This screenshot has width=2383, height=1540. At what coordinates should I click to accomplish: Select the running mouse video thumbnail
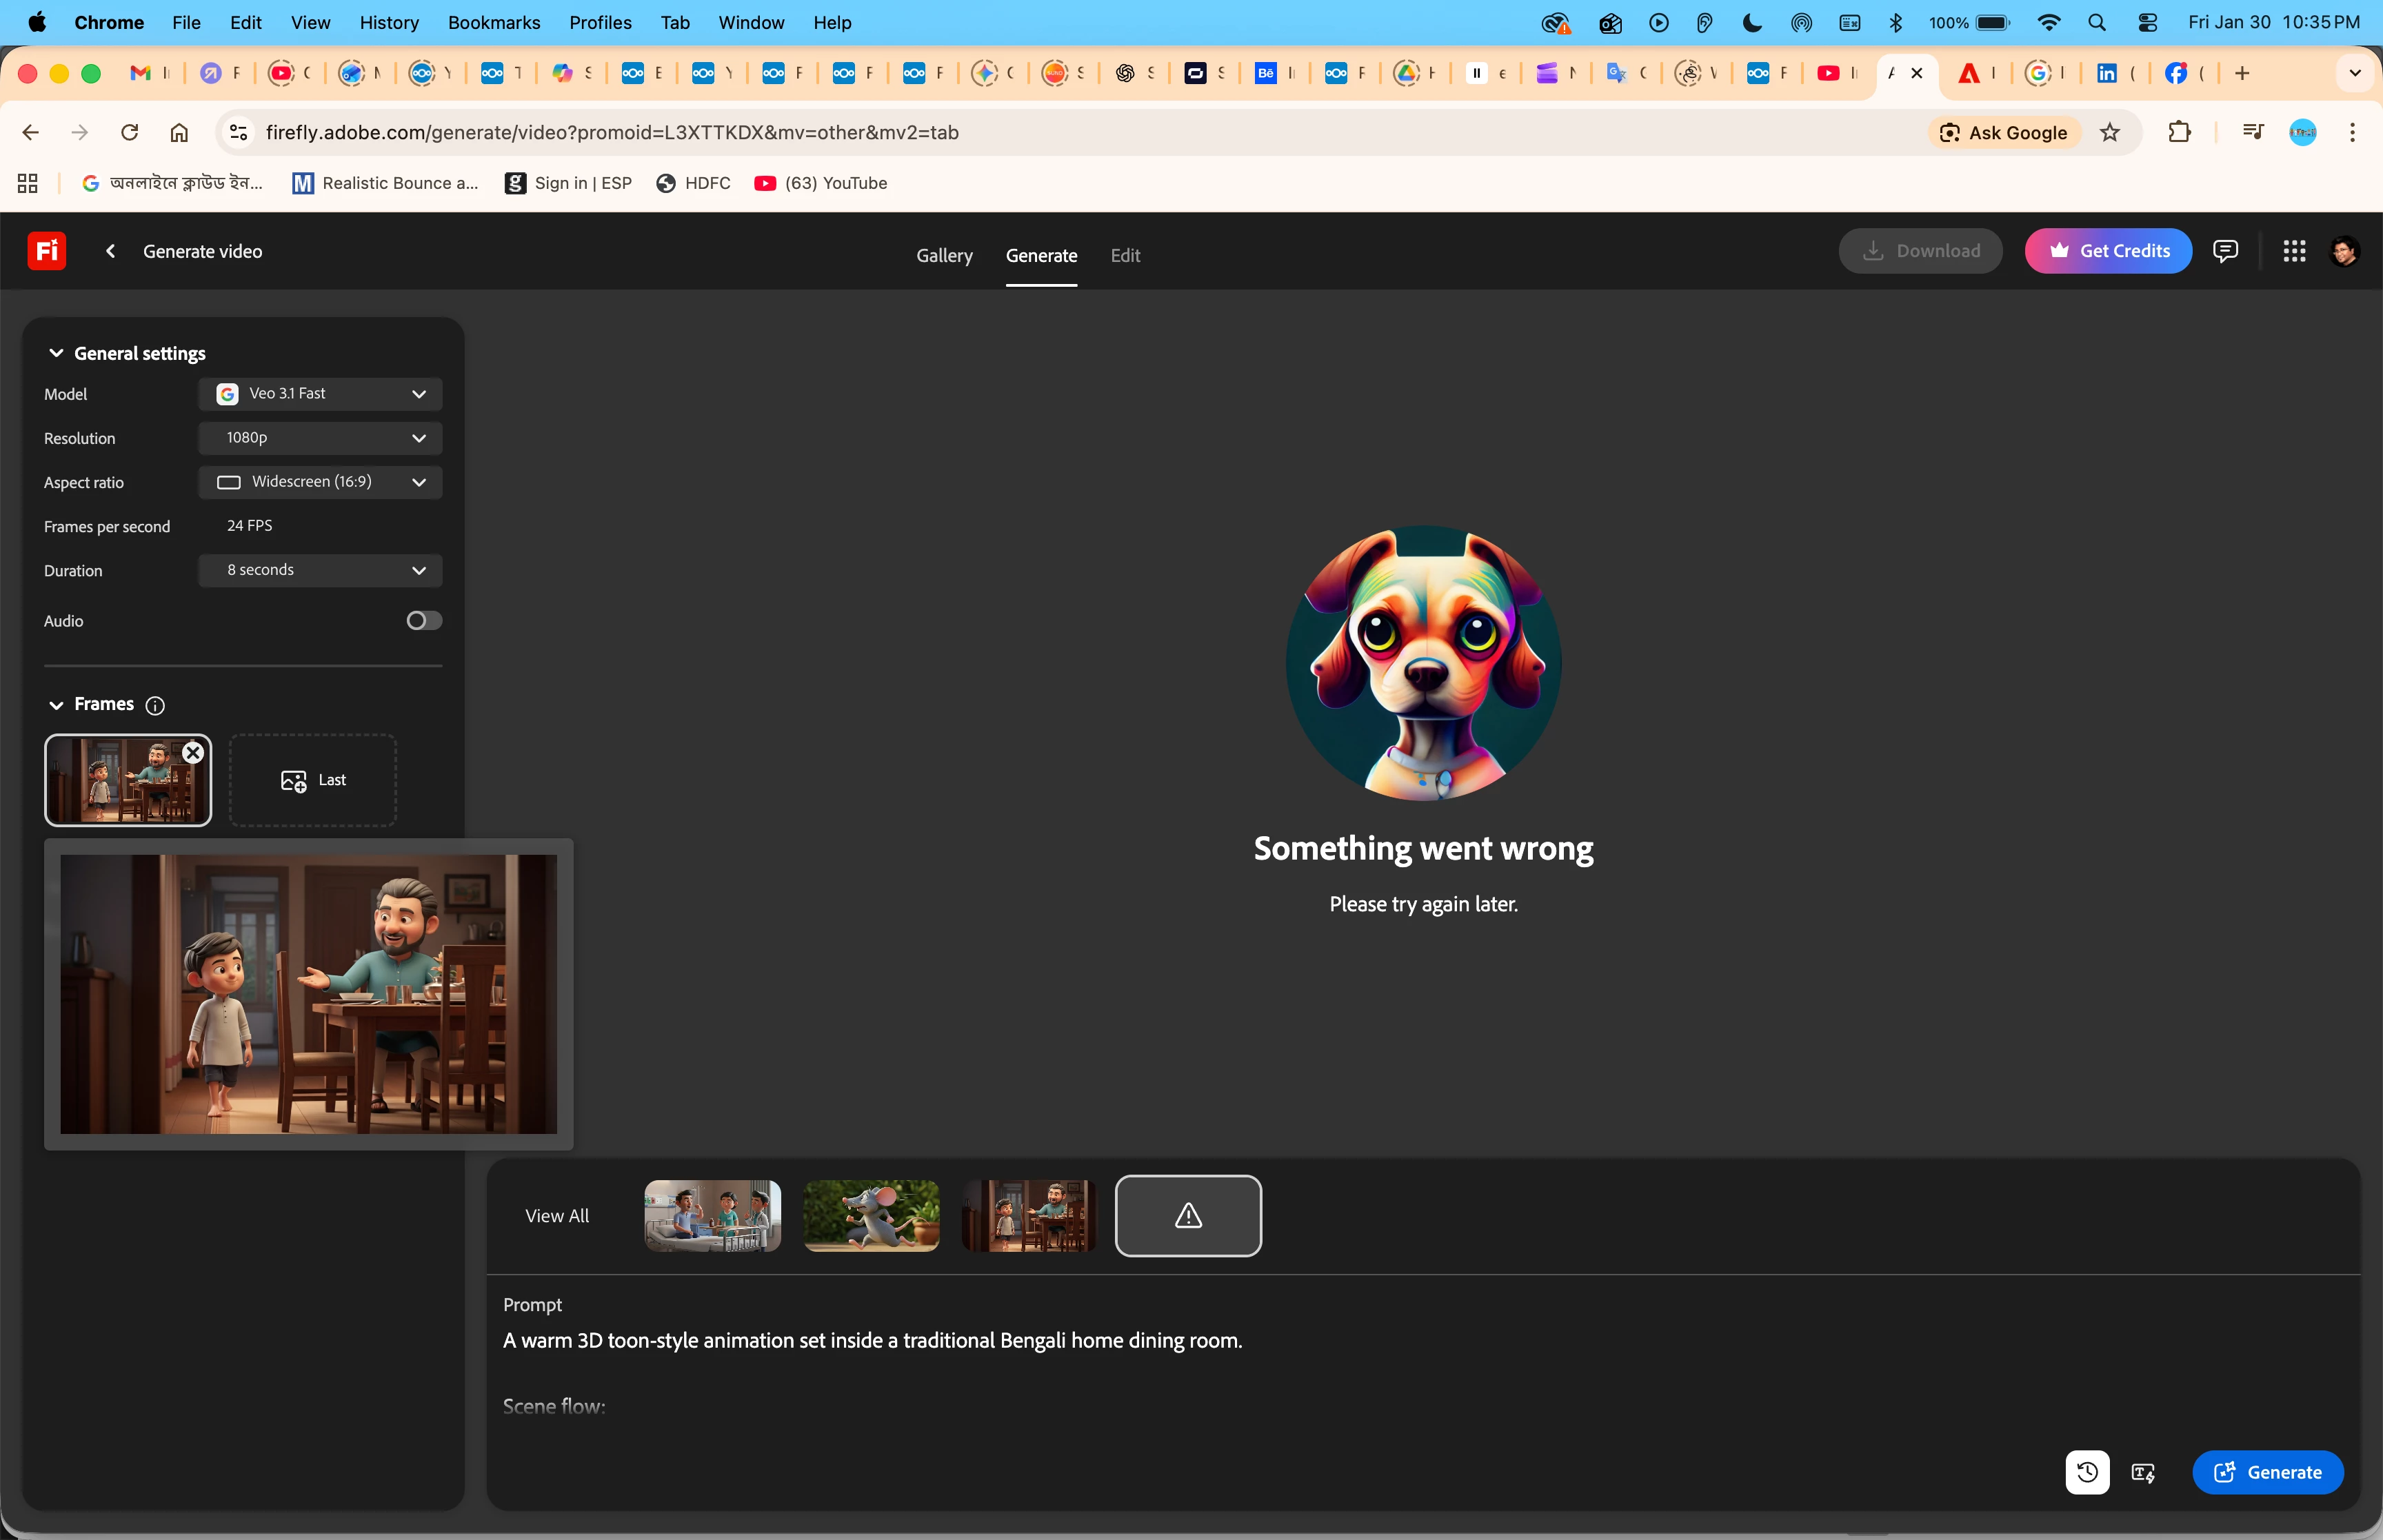871,1216
